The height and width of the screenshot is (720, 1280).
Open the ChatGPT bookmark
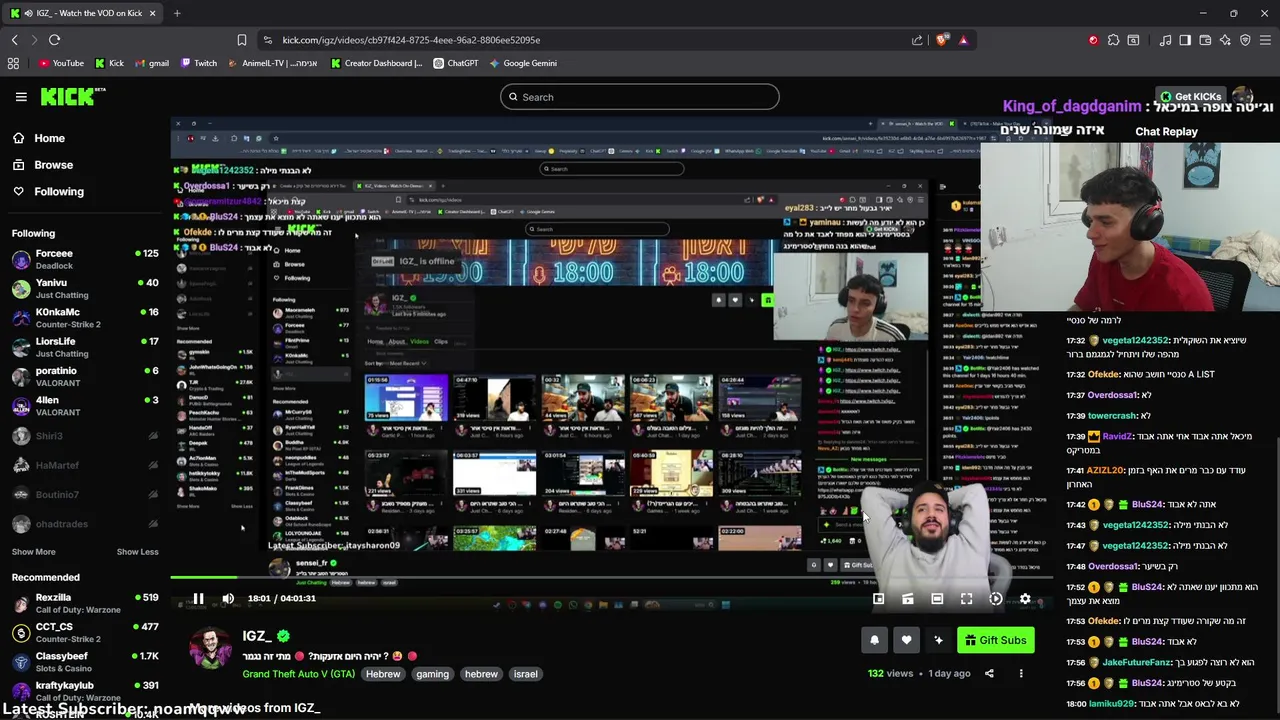pos(456,63)
